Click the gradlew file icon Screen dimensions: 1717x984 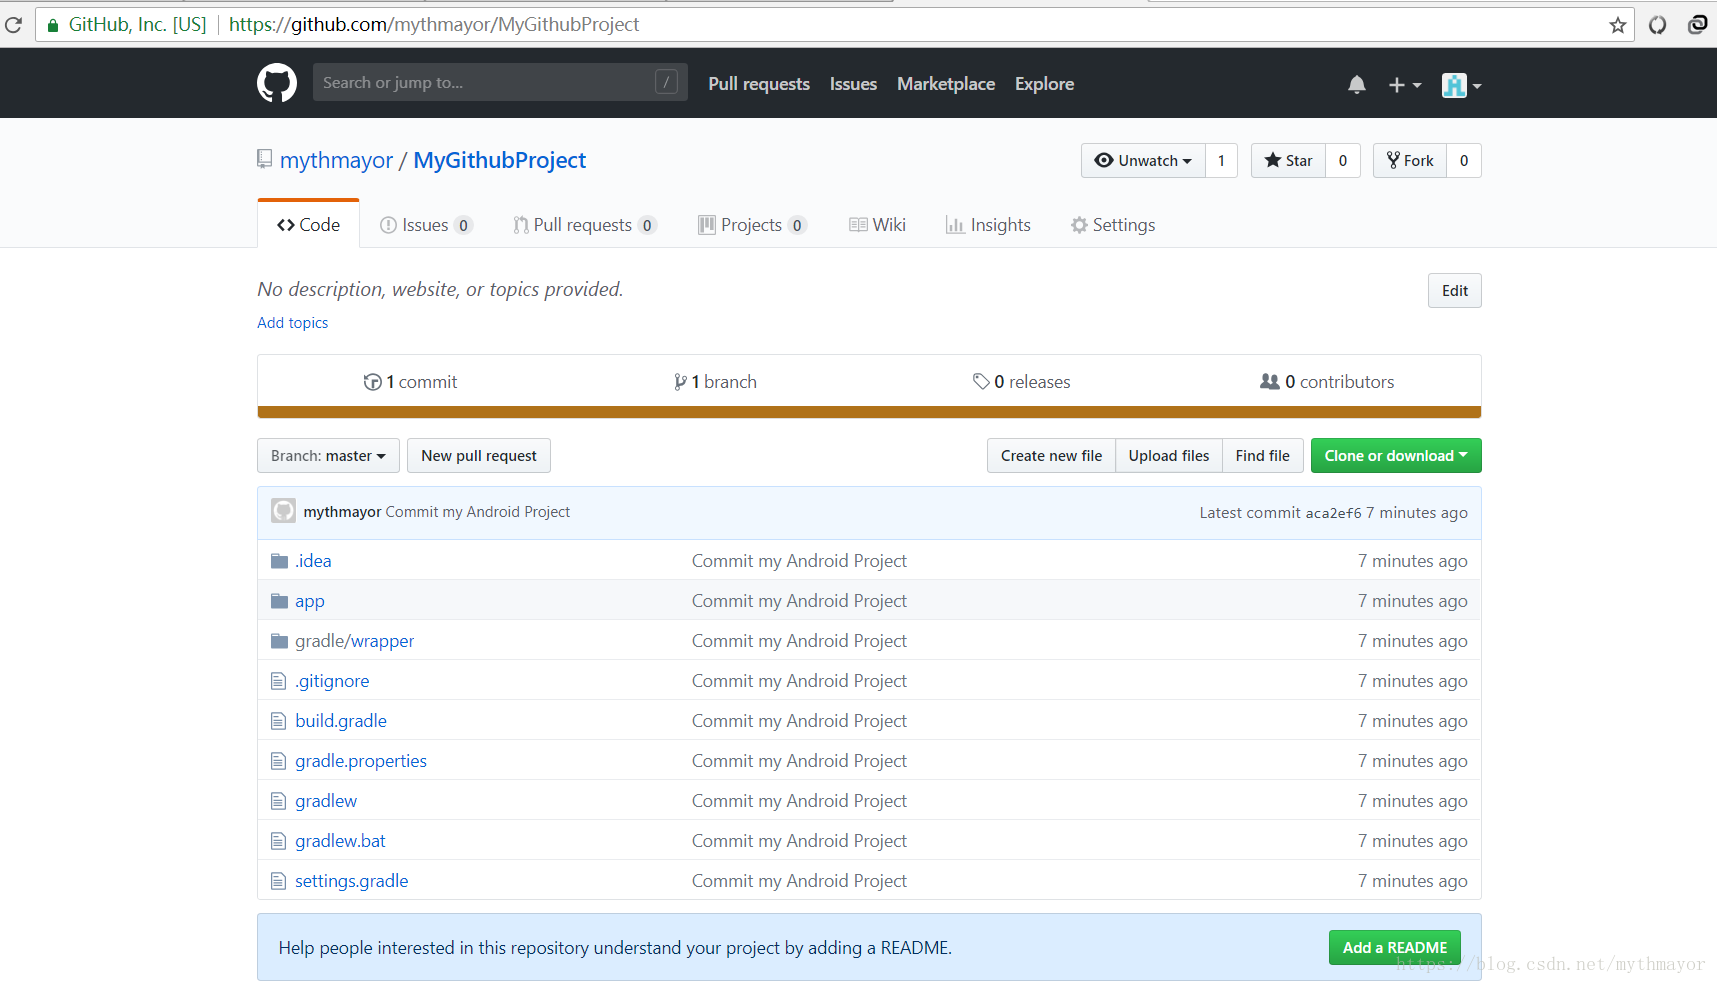pyautogui.click(x=279, y=801)
